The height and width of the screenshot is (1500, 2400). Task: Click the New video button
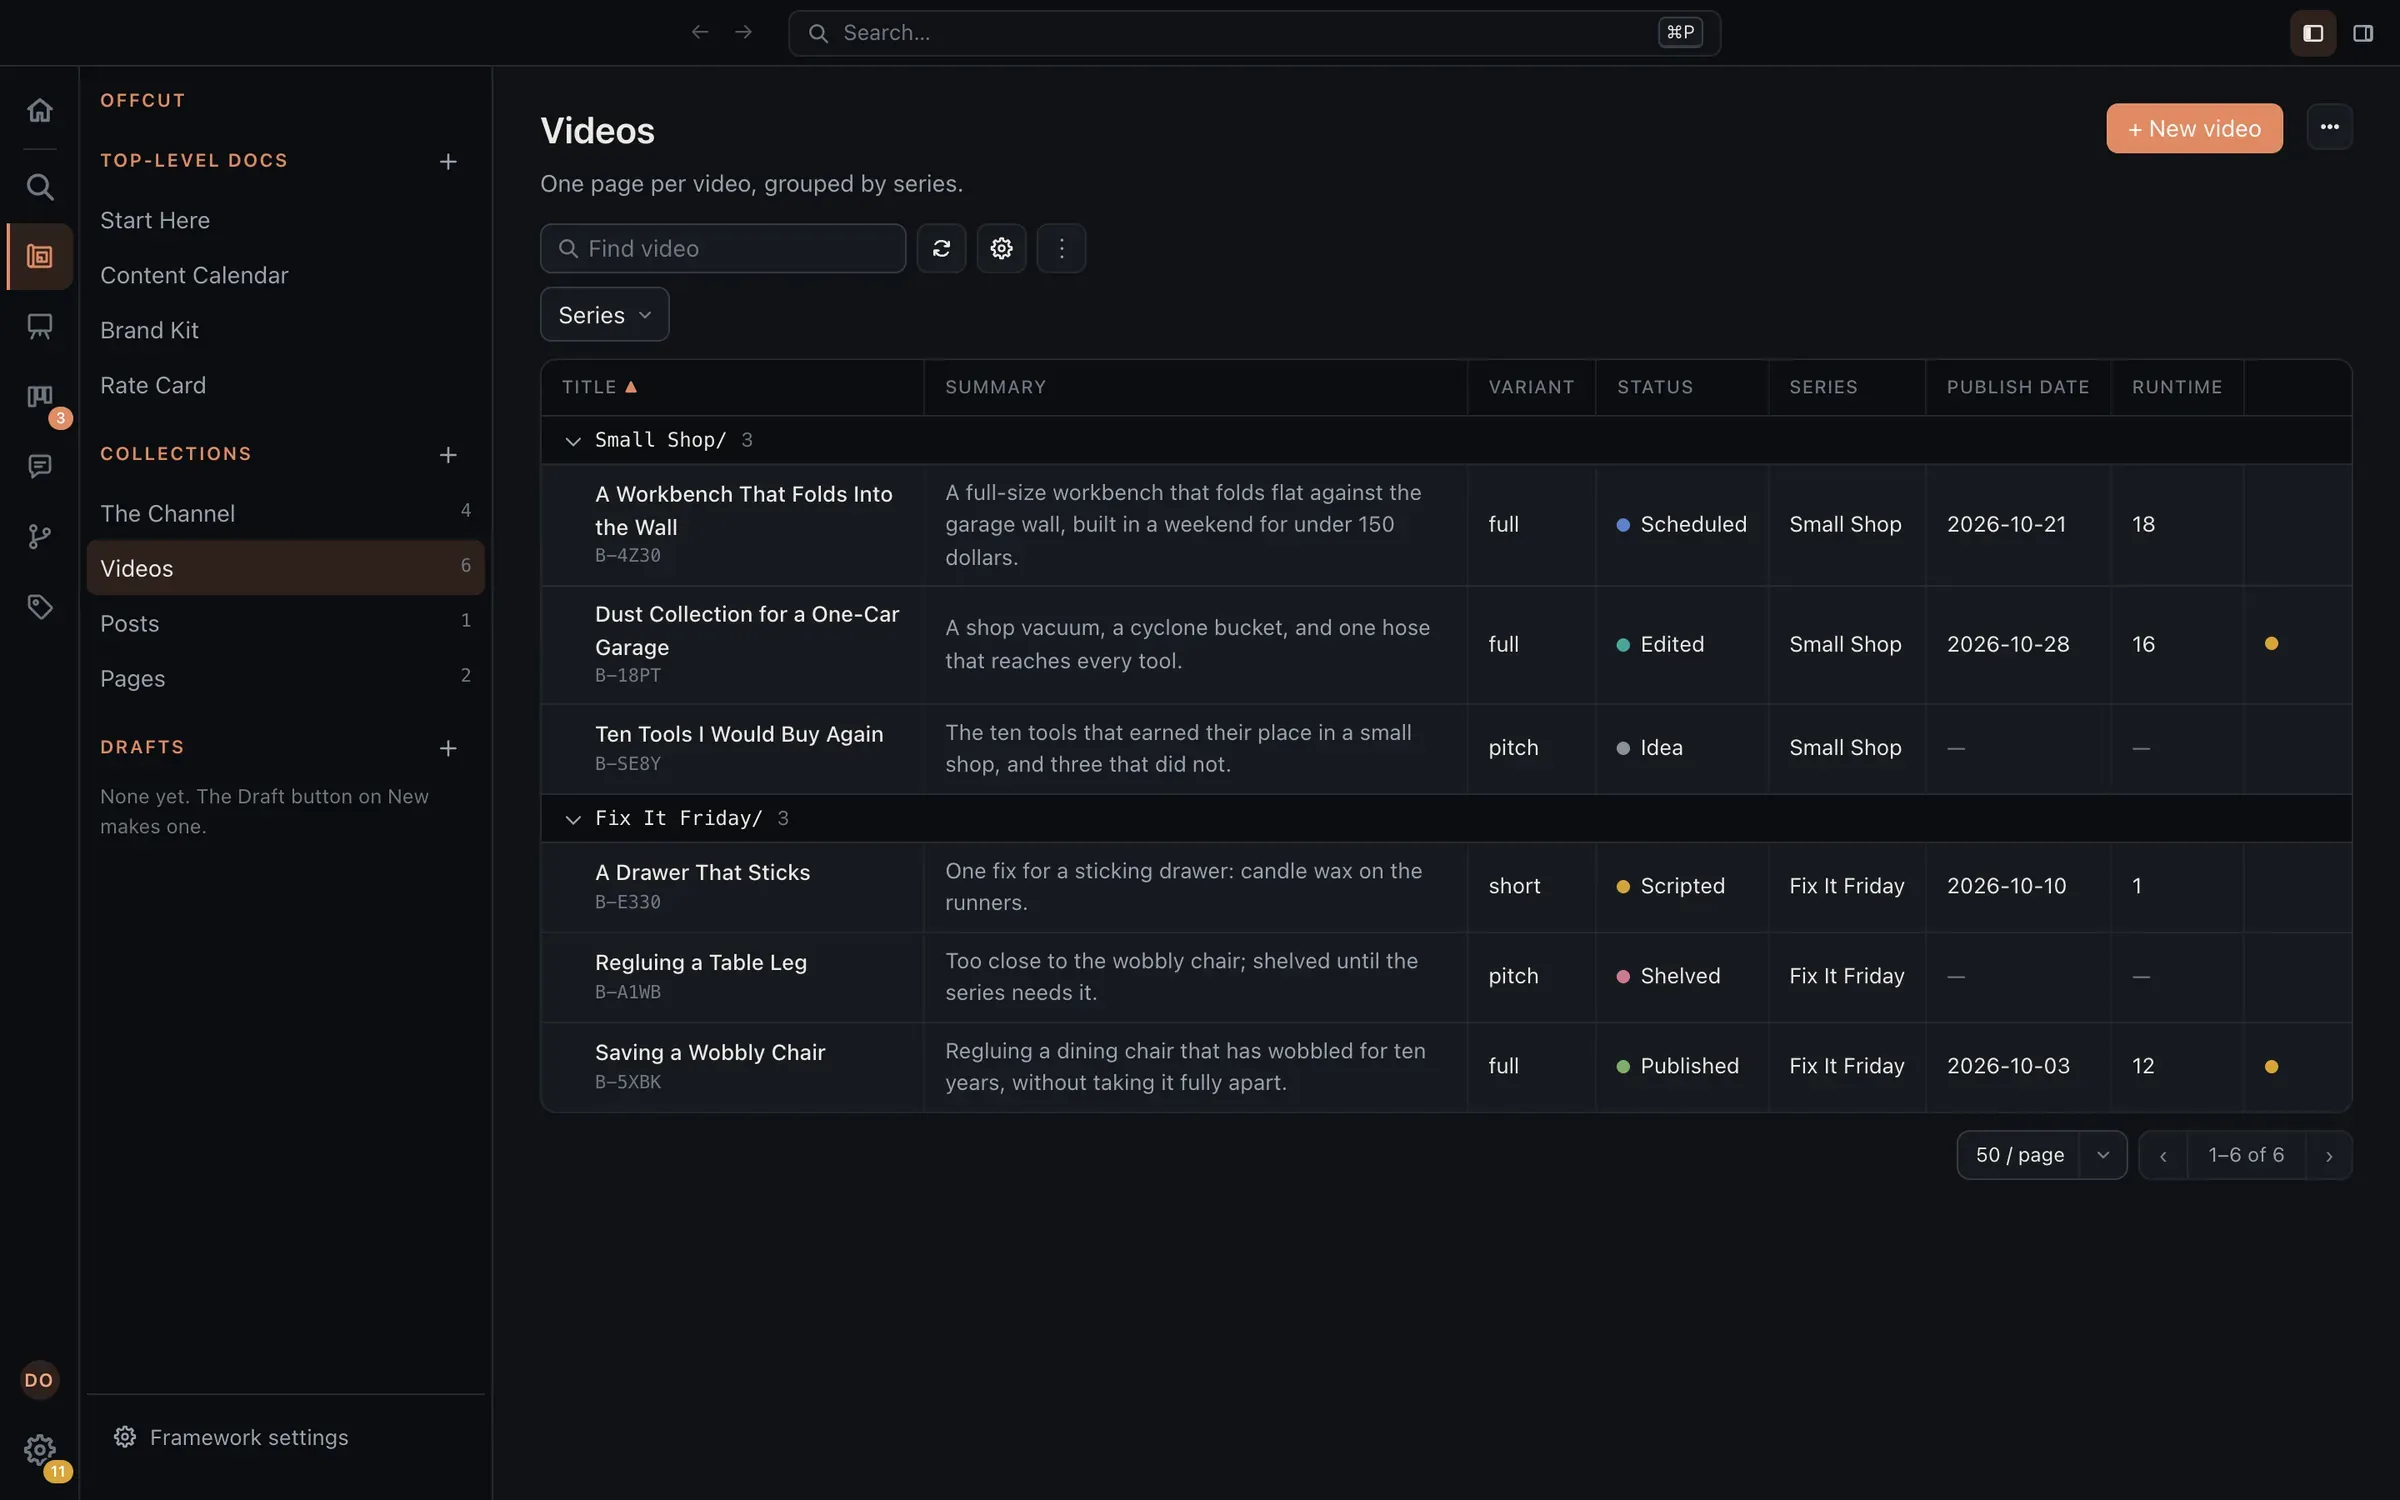[x=2194, y=128]
